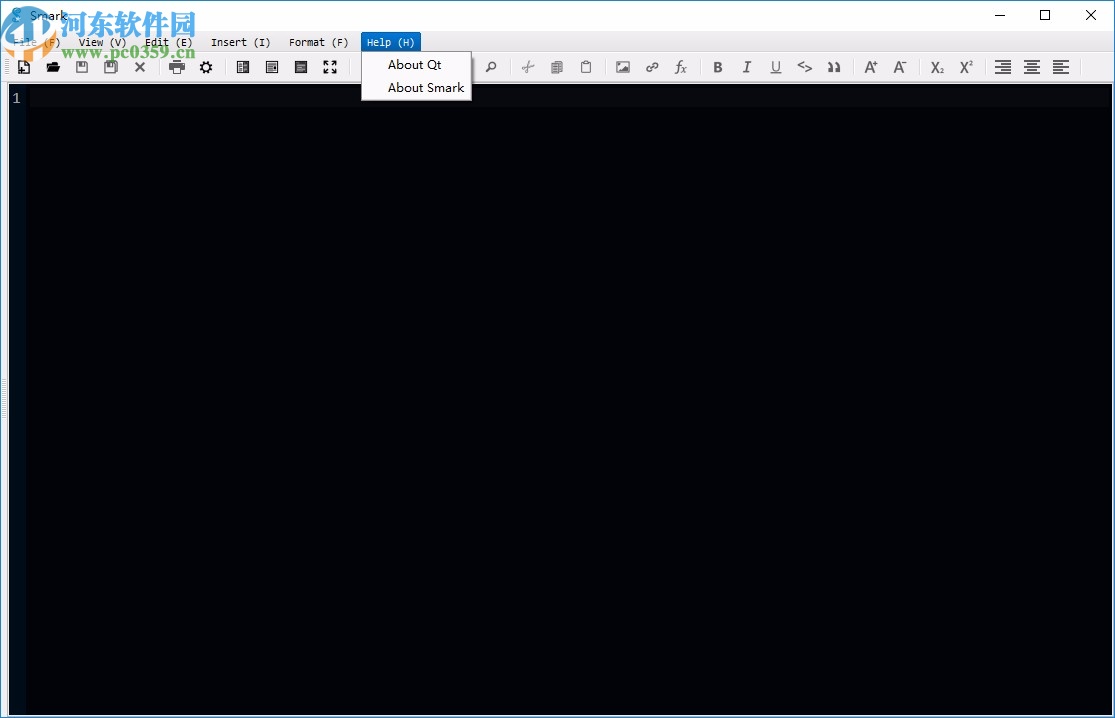Select About Qt from Help menu

pos(413,64)
